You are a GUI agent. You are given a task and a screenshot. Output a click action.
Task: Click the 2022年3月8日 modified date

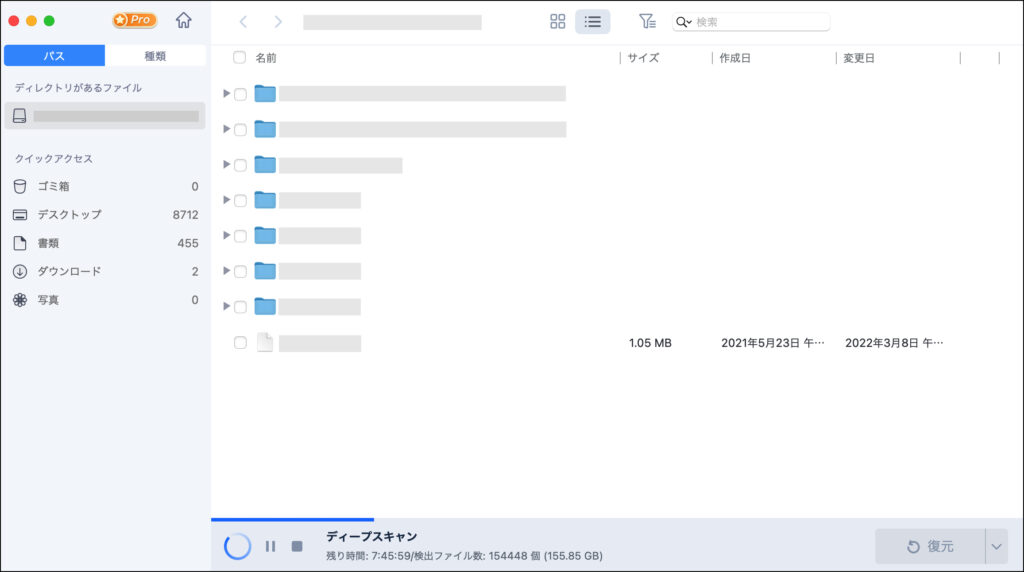pos(894,343)
